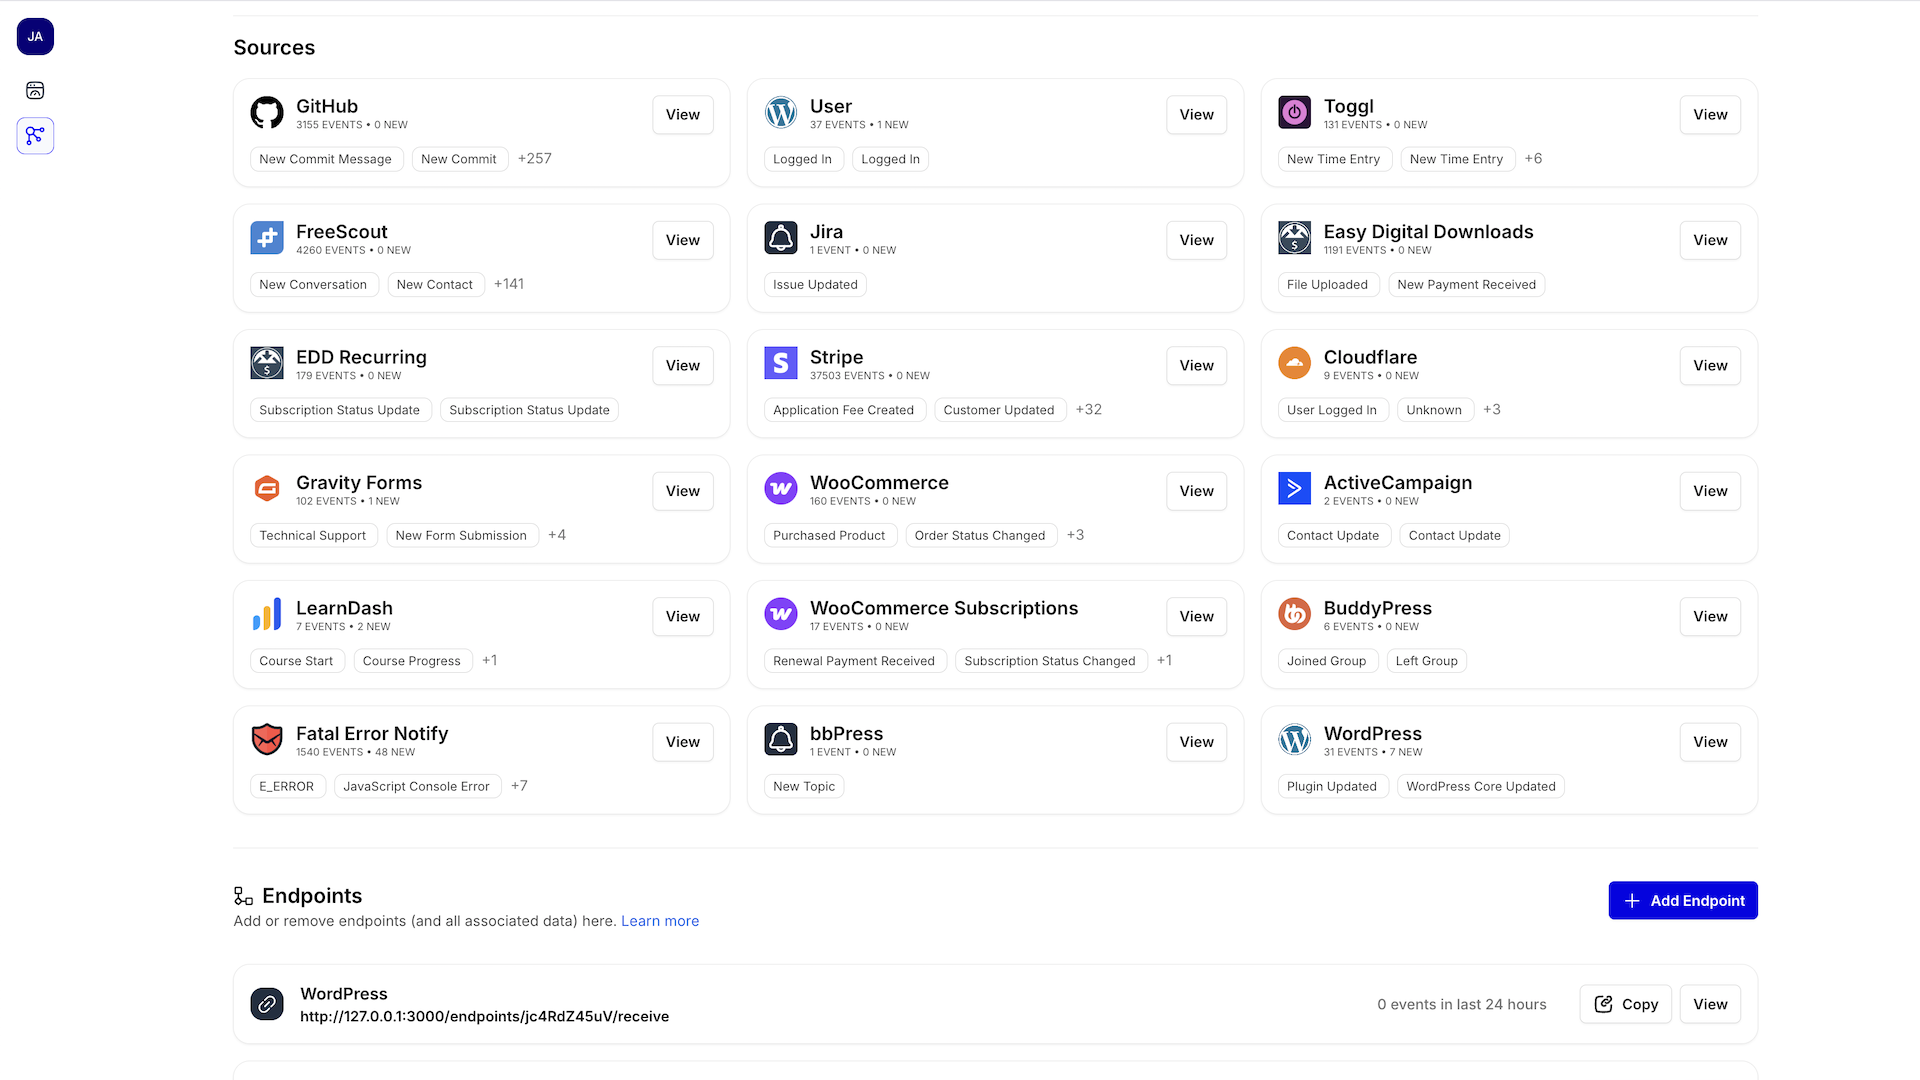Click the LearnDash bar chart icon

(267, 614)
